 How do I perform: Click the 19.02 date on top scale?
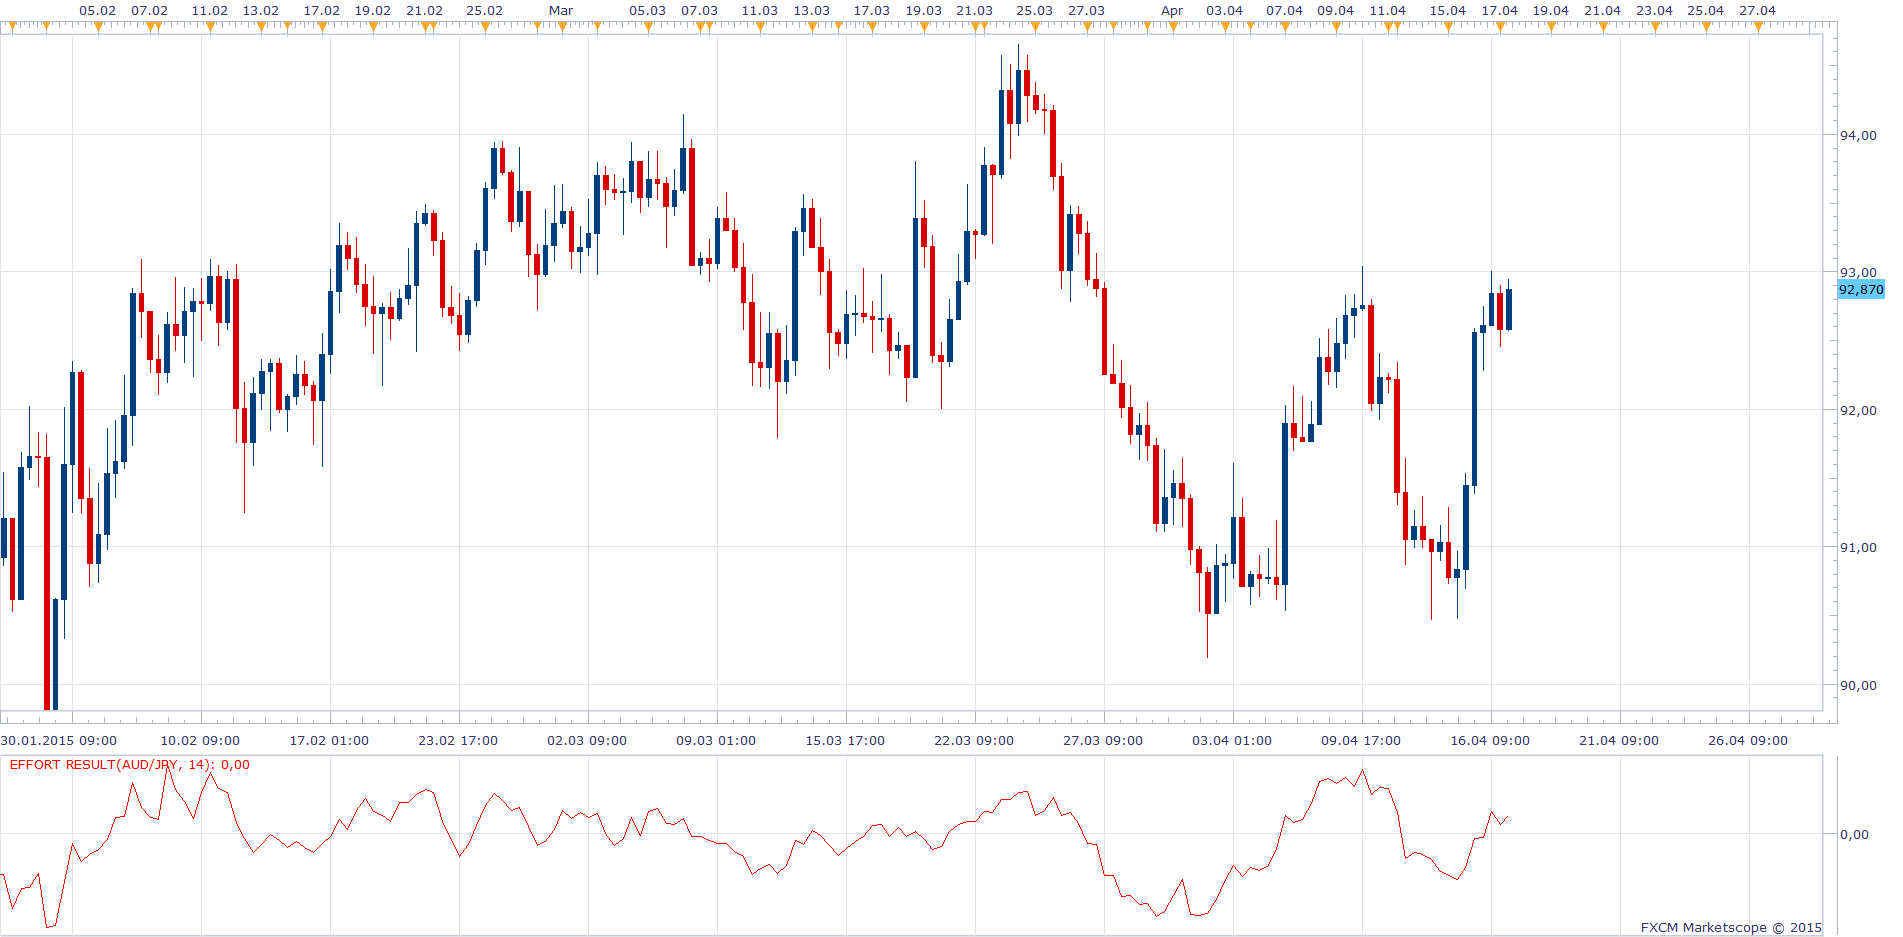373,11
